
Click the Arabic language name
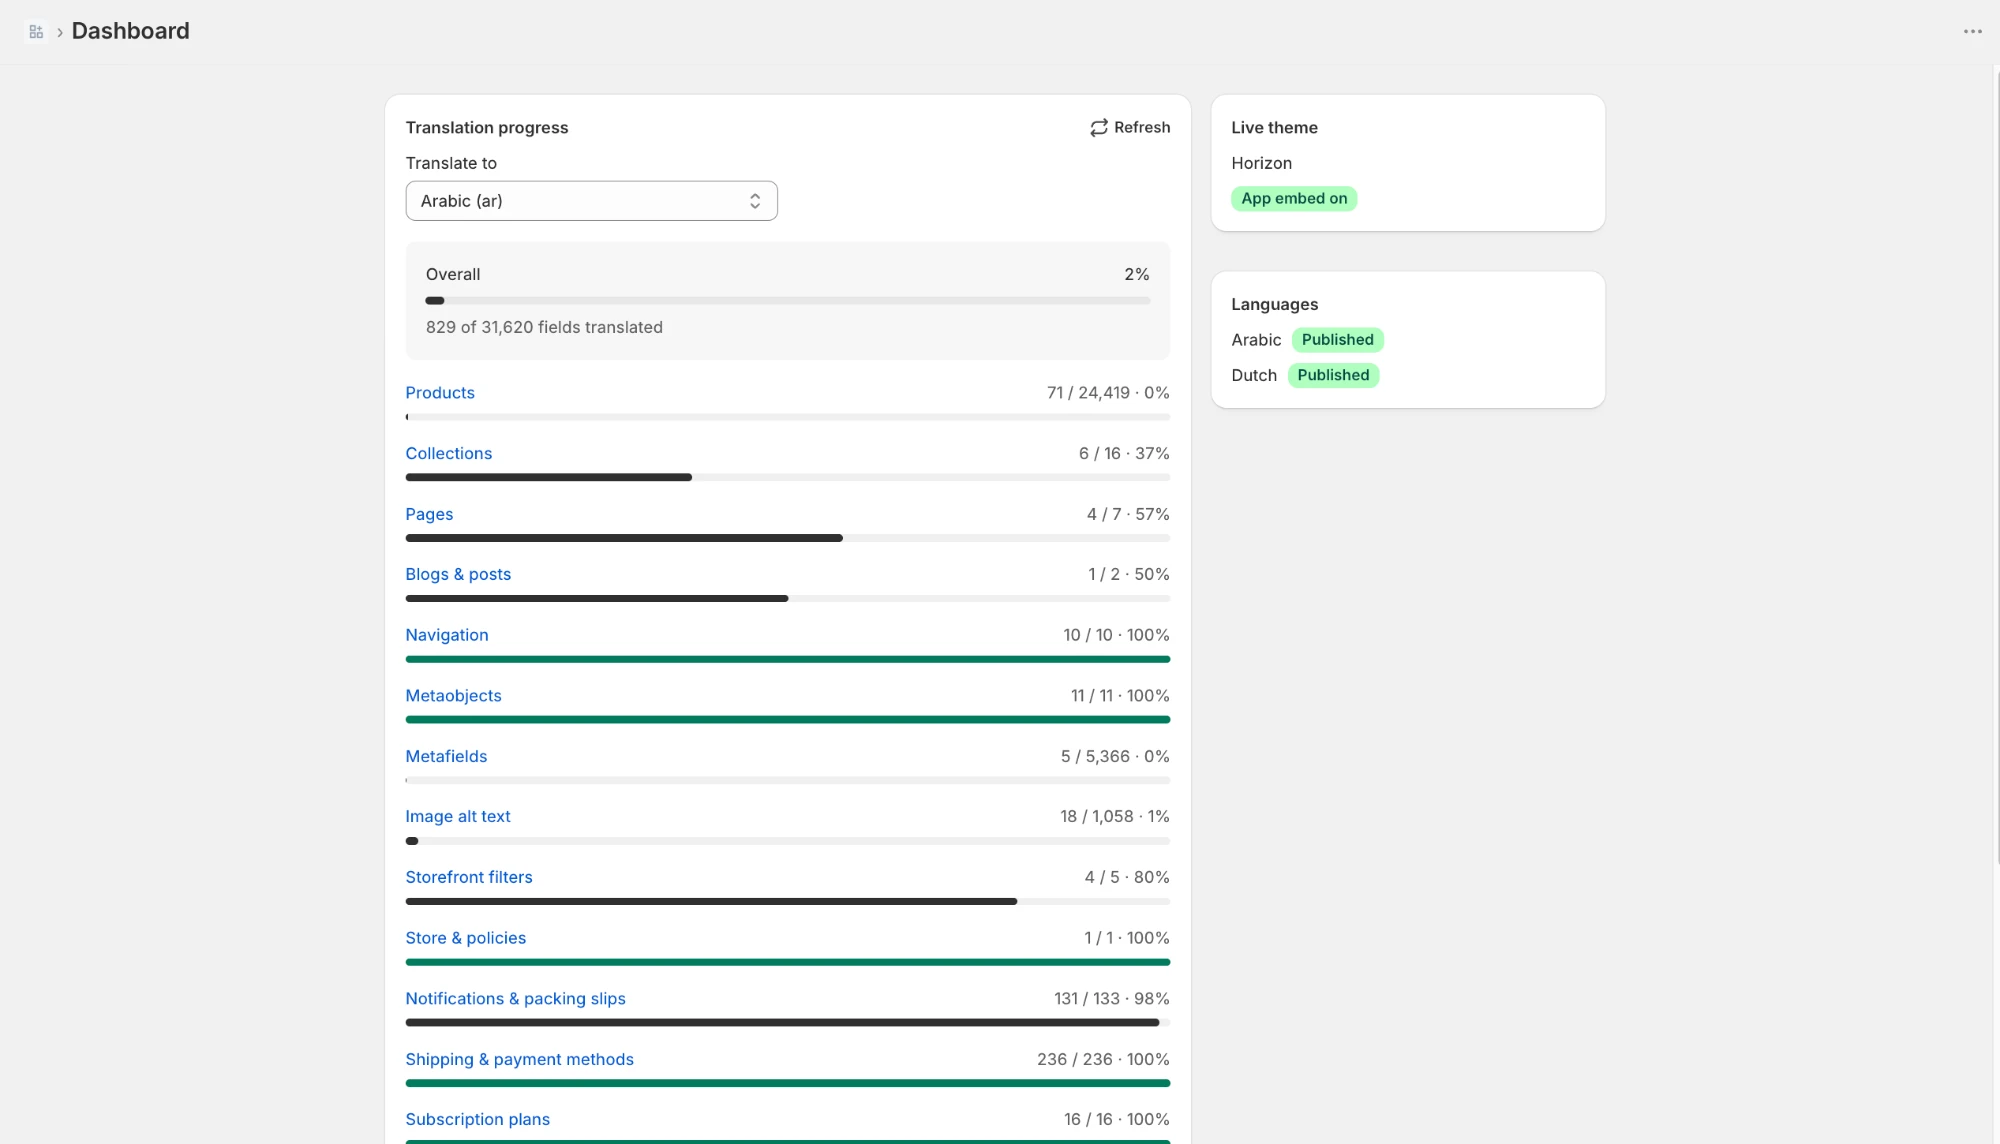tap(1256, 340)
